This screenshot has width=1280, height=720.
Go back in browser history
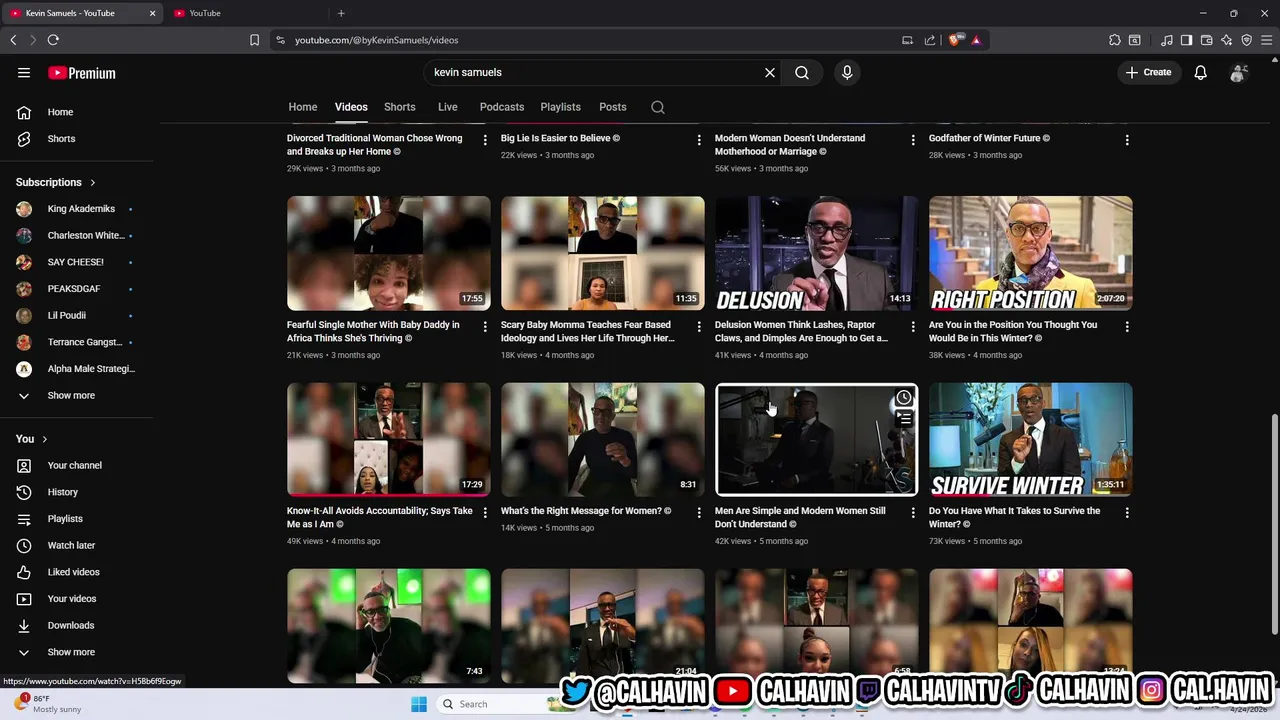(13, 40)
